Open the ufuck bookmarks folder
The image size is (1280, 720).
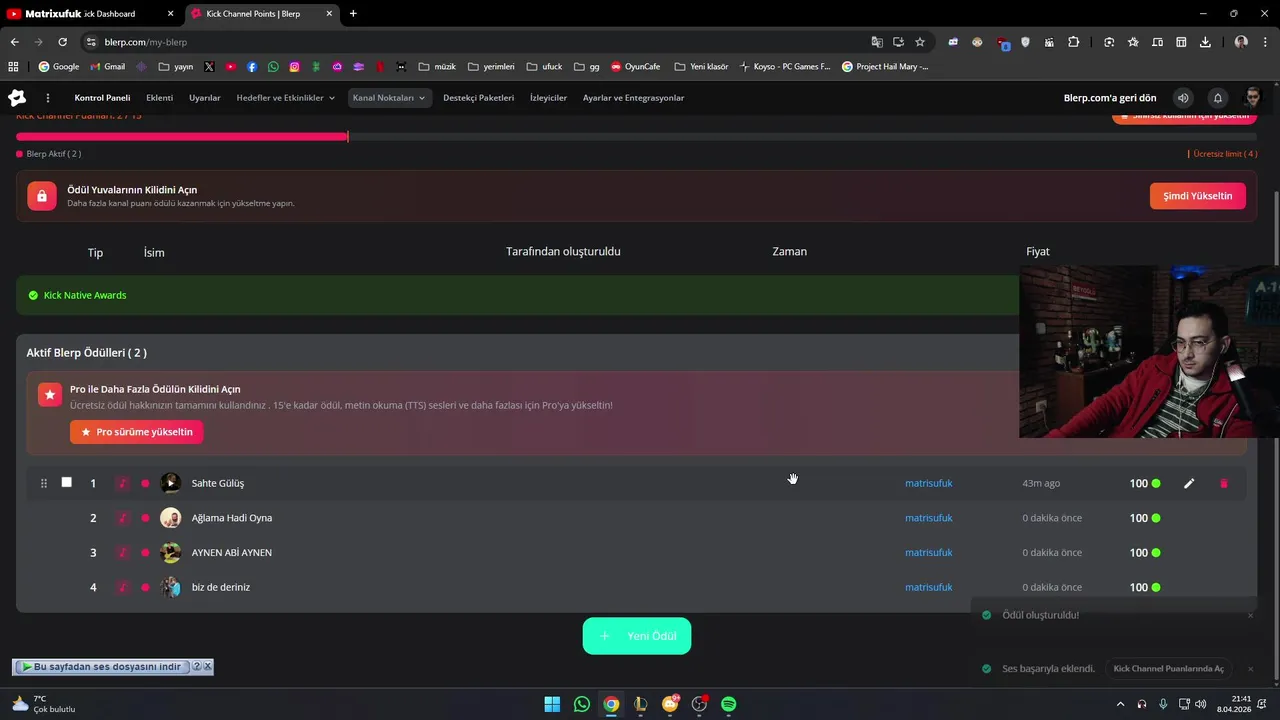click(544, 67)
